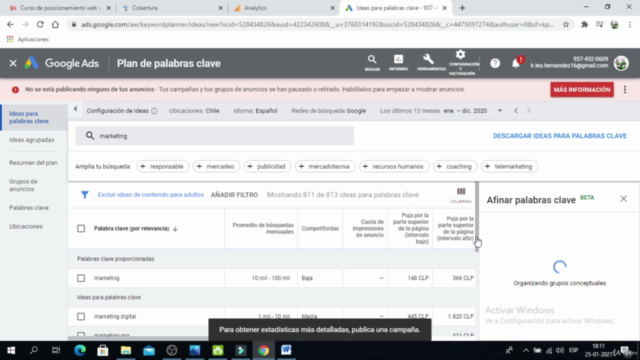The image size is (640, 360).
Task: Open the Google Ads logo home
Action: pos(62,63)
